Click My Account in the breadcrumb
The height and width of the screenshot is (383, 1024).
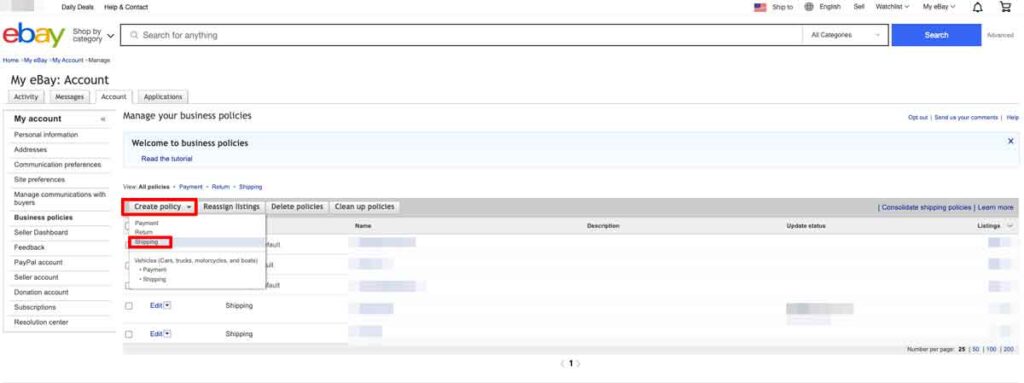68,60
